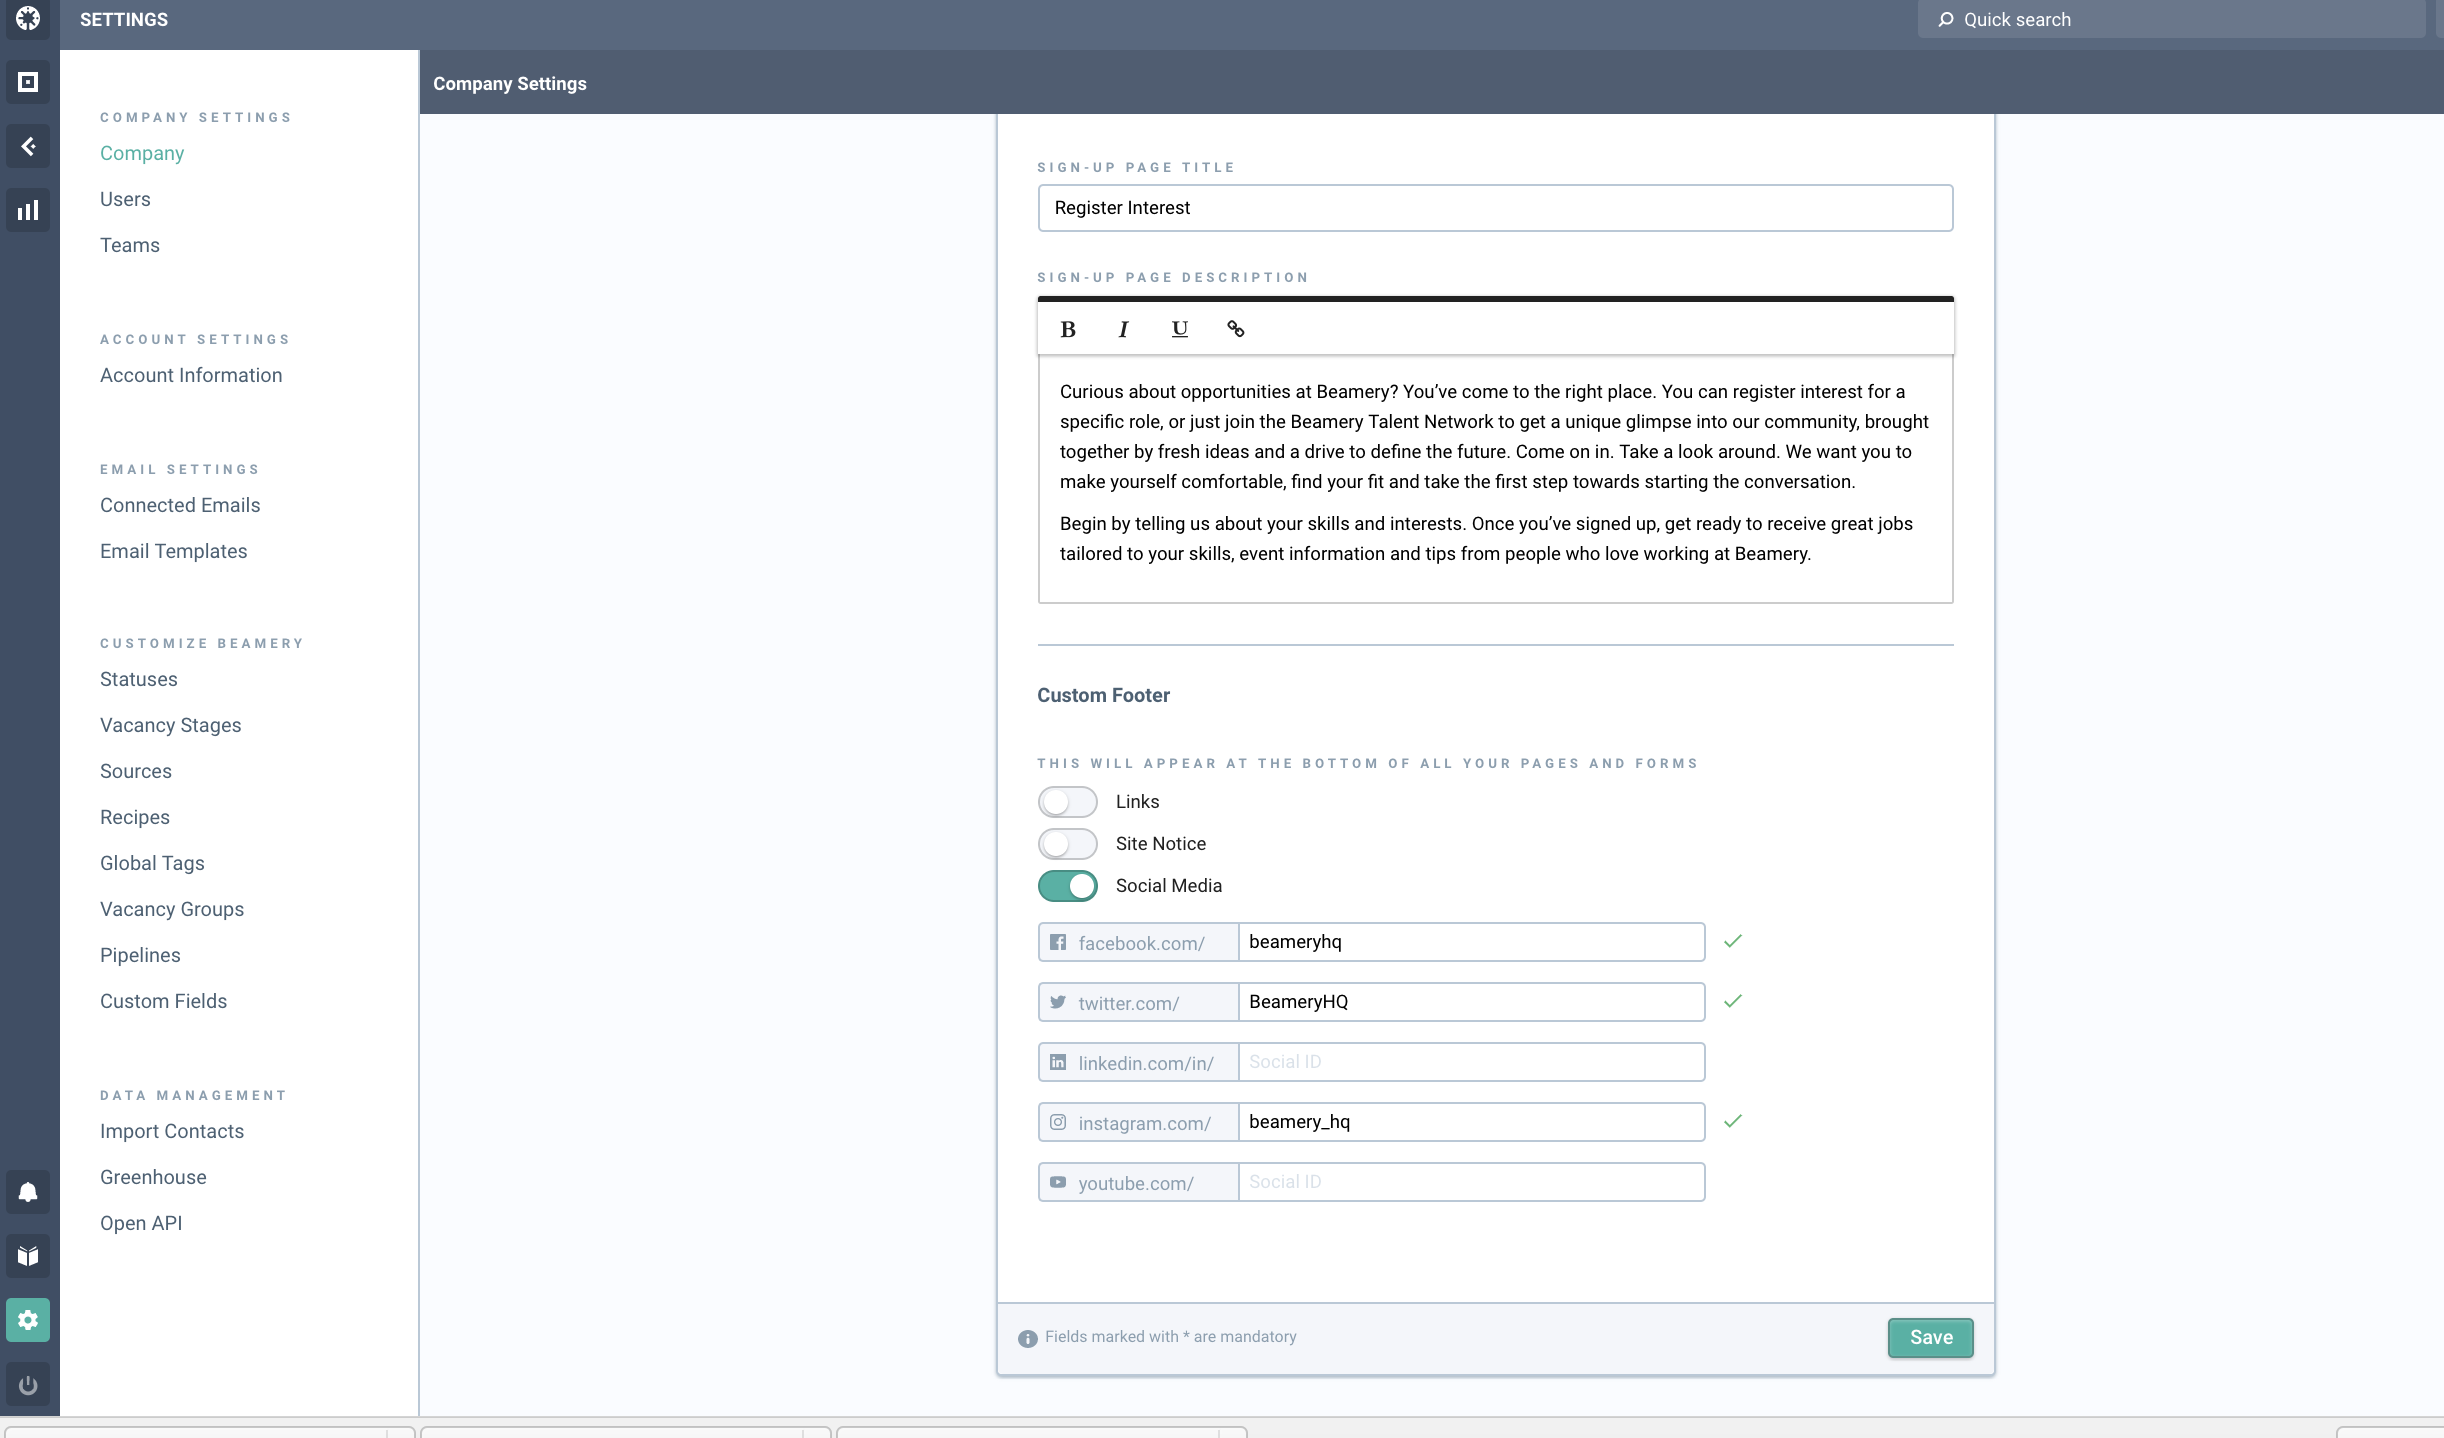Screen dimensions: 2444x1438
Task: Toggle the Links custom footer switch
Action: (1066, 799)
